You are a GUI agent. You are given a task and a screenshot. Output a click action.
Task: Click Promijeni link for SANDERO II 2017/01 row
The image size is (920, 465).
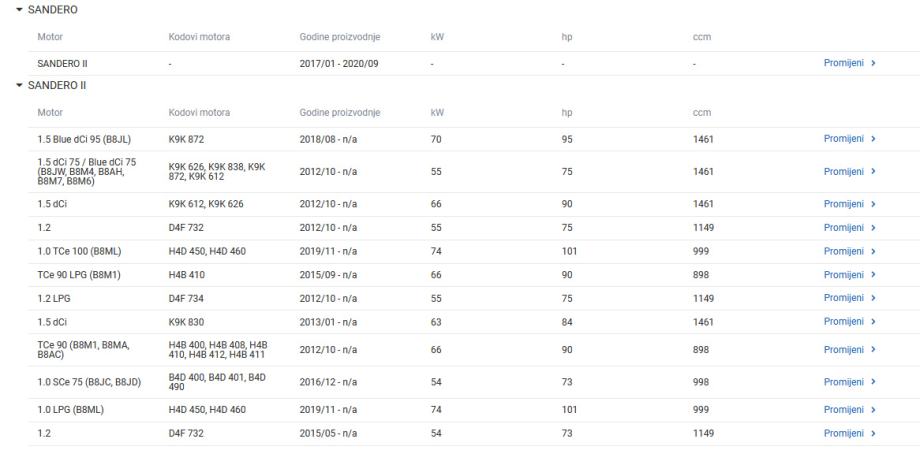[845, 63]
